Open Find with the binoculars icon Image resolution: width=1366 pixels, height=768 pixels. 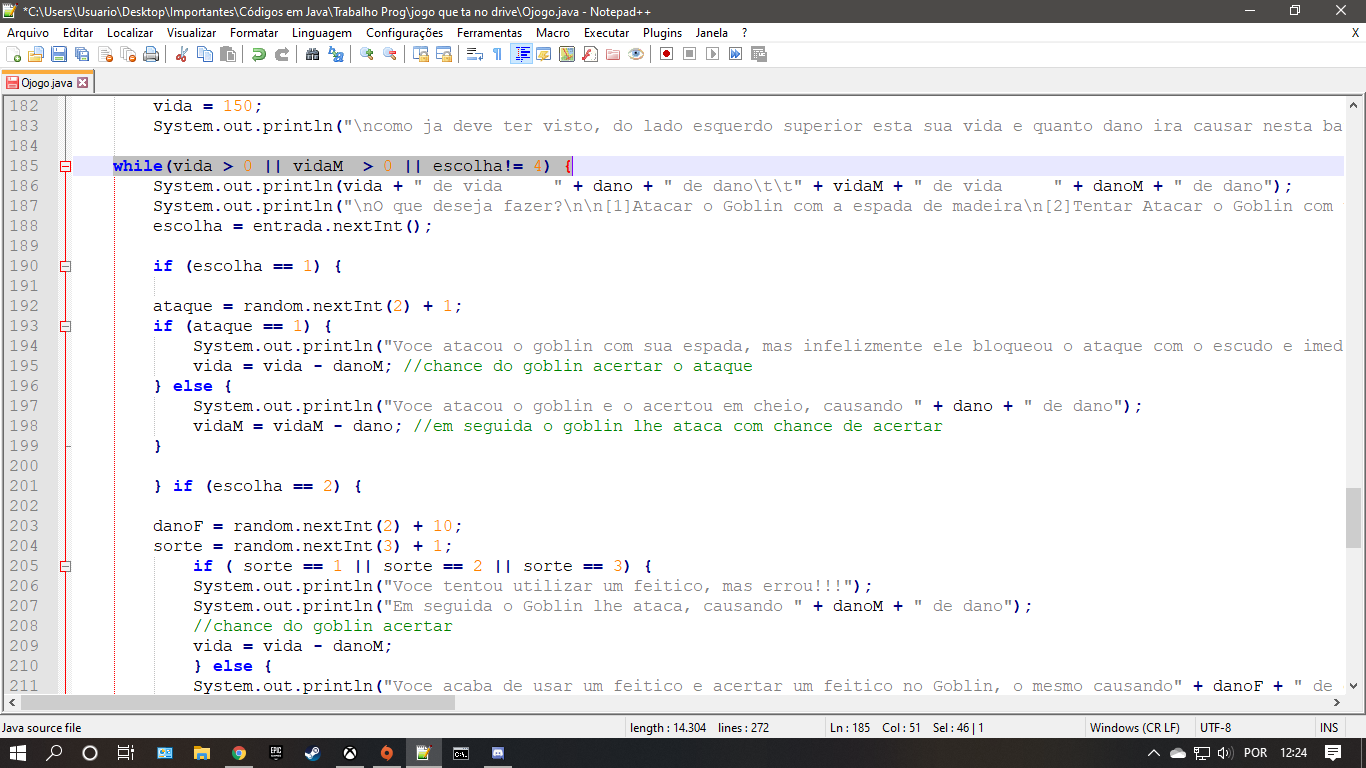tap(313, 54)
